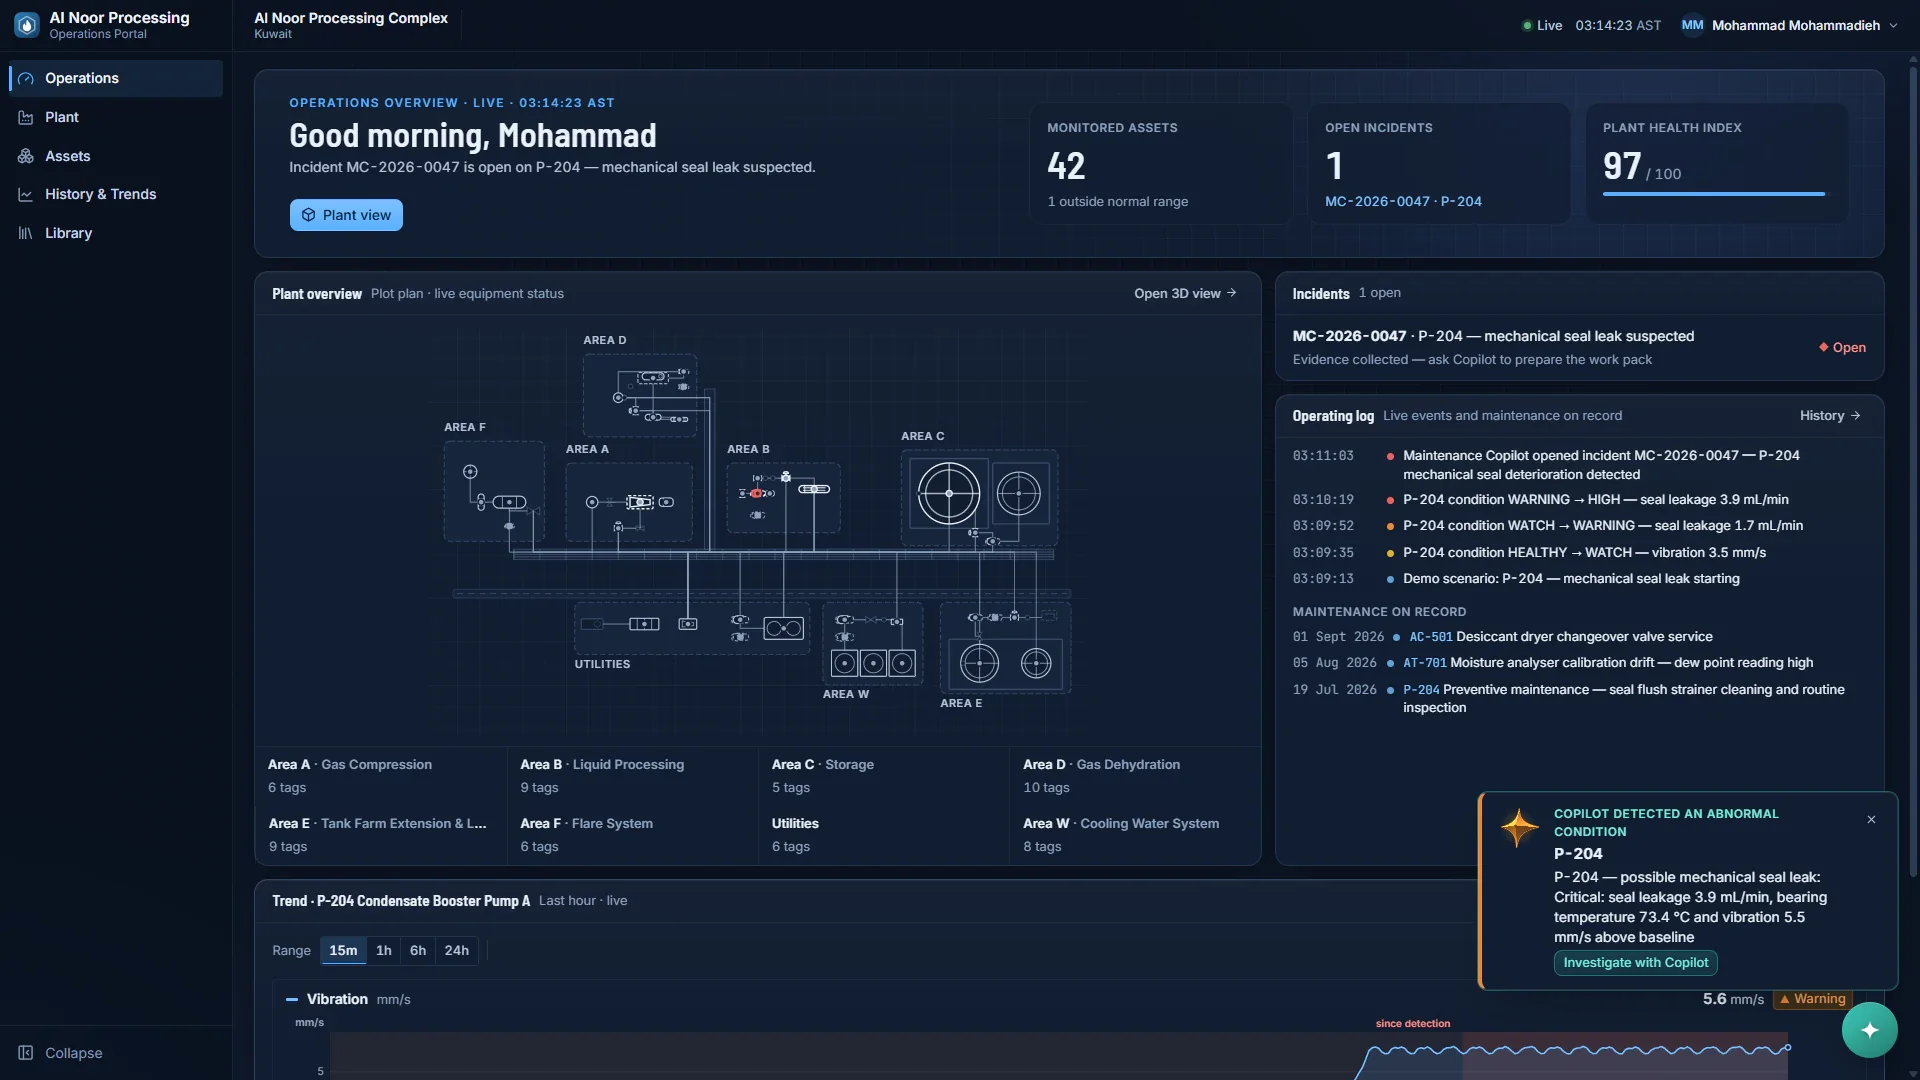This screenshot has width=1920, height=1080.
Task: Click the Library books icon
Action: pyautogui.click(x=26, y=233)
